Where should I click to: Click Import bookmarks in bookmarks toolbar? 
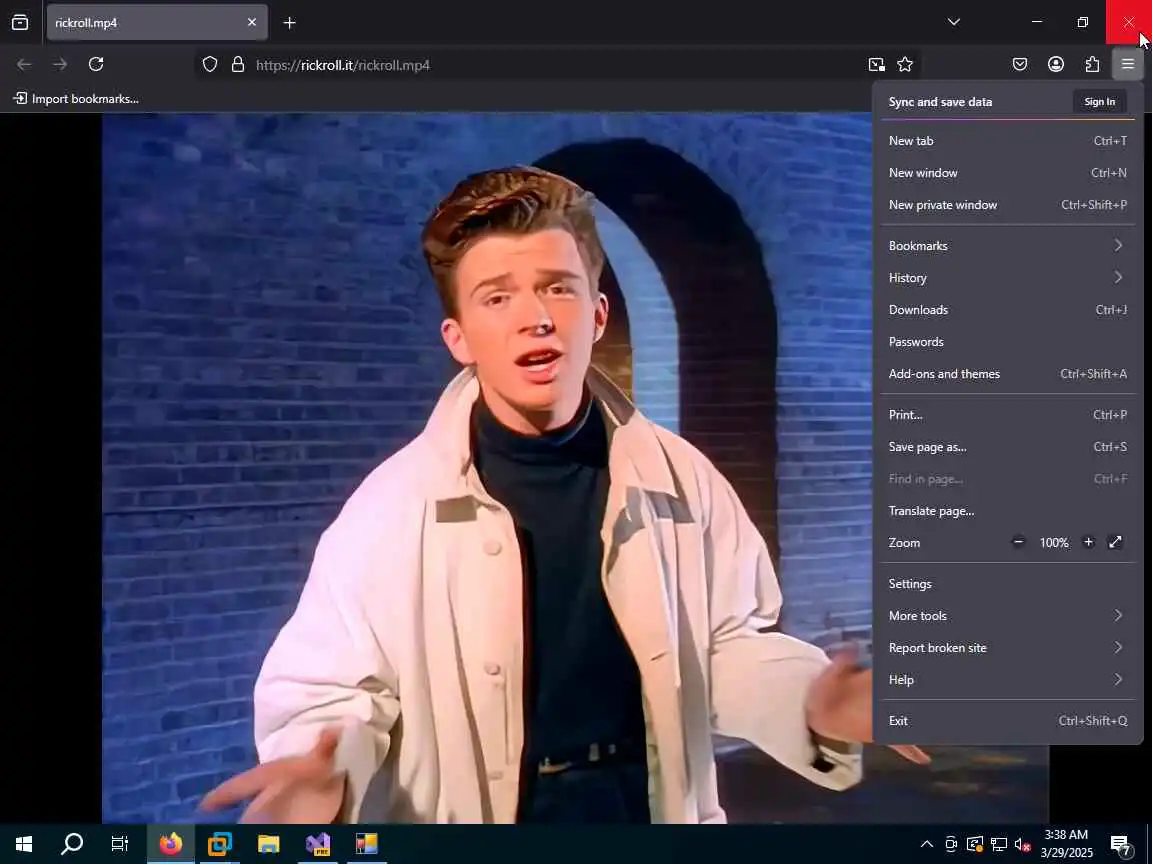click(76, 98)
